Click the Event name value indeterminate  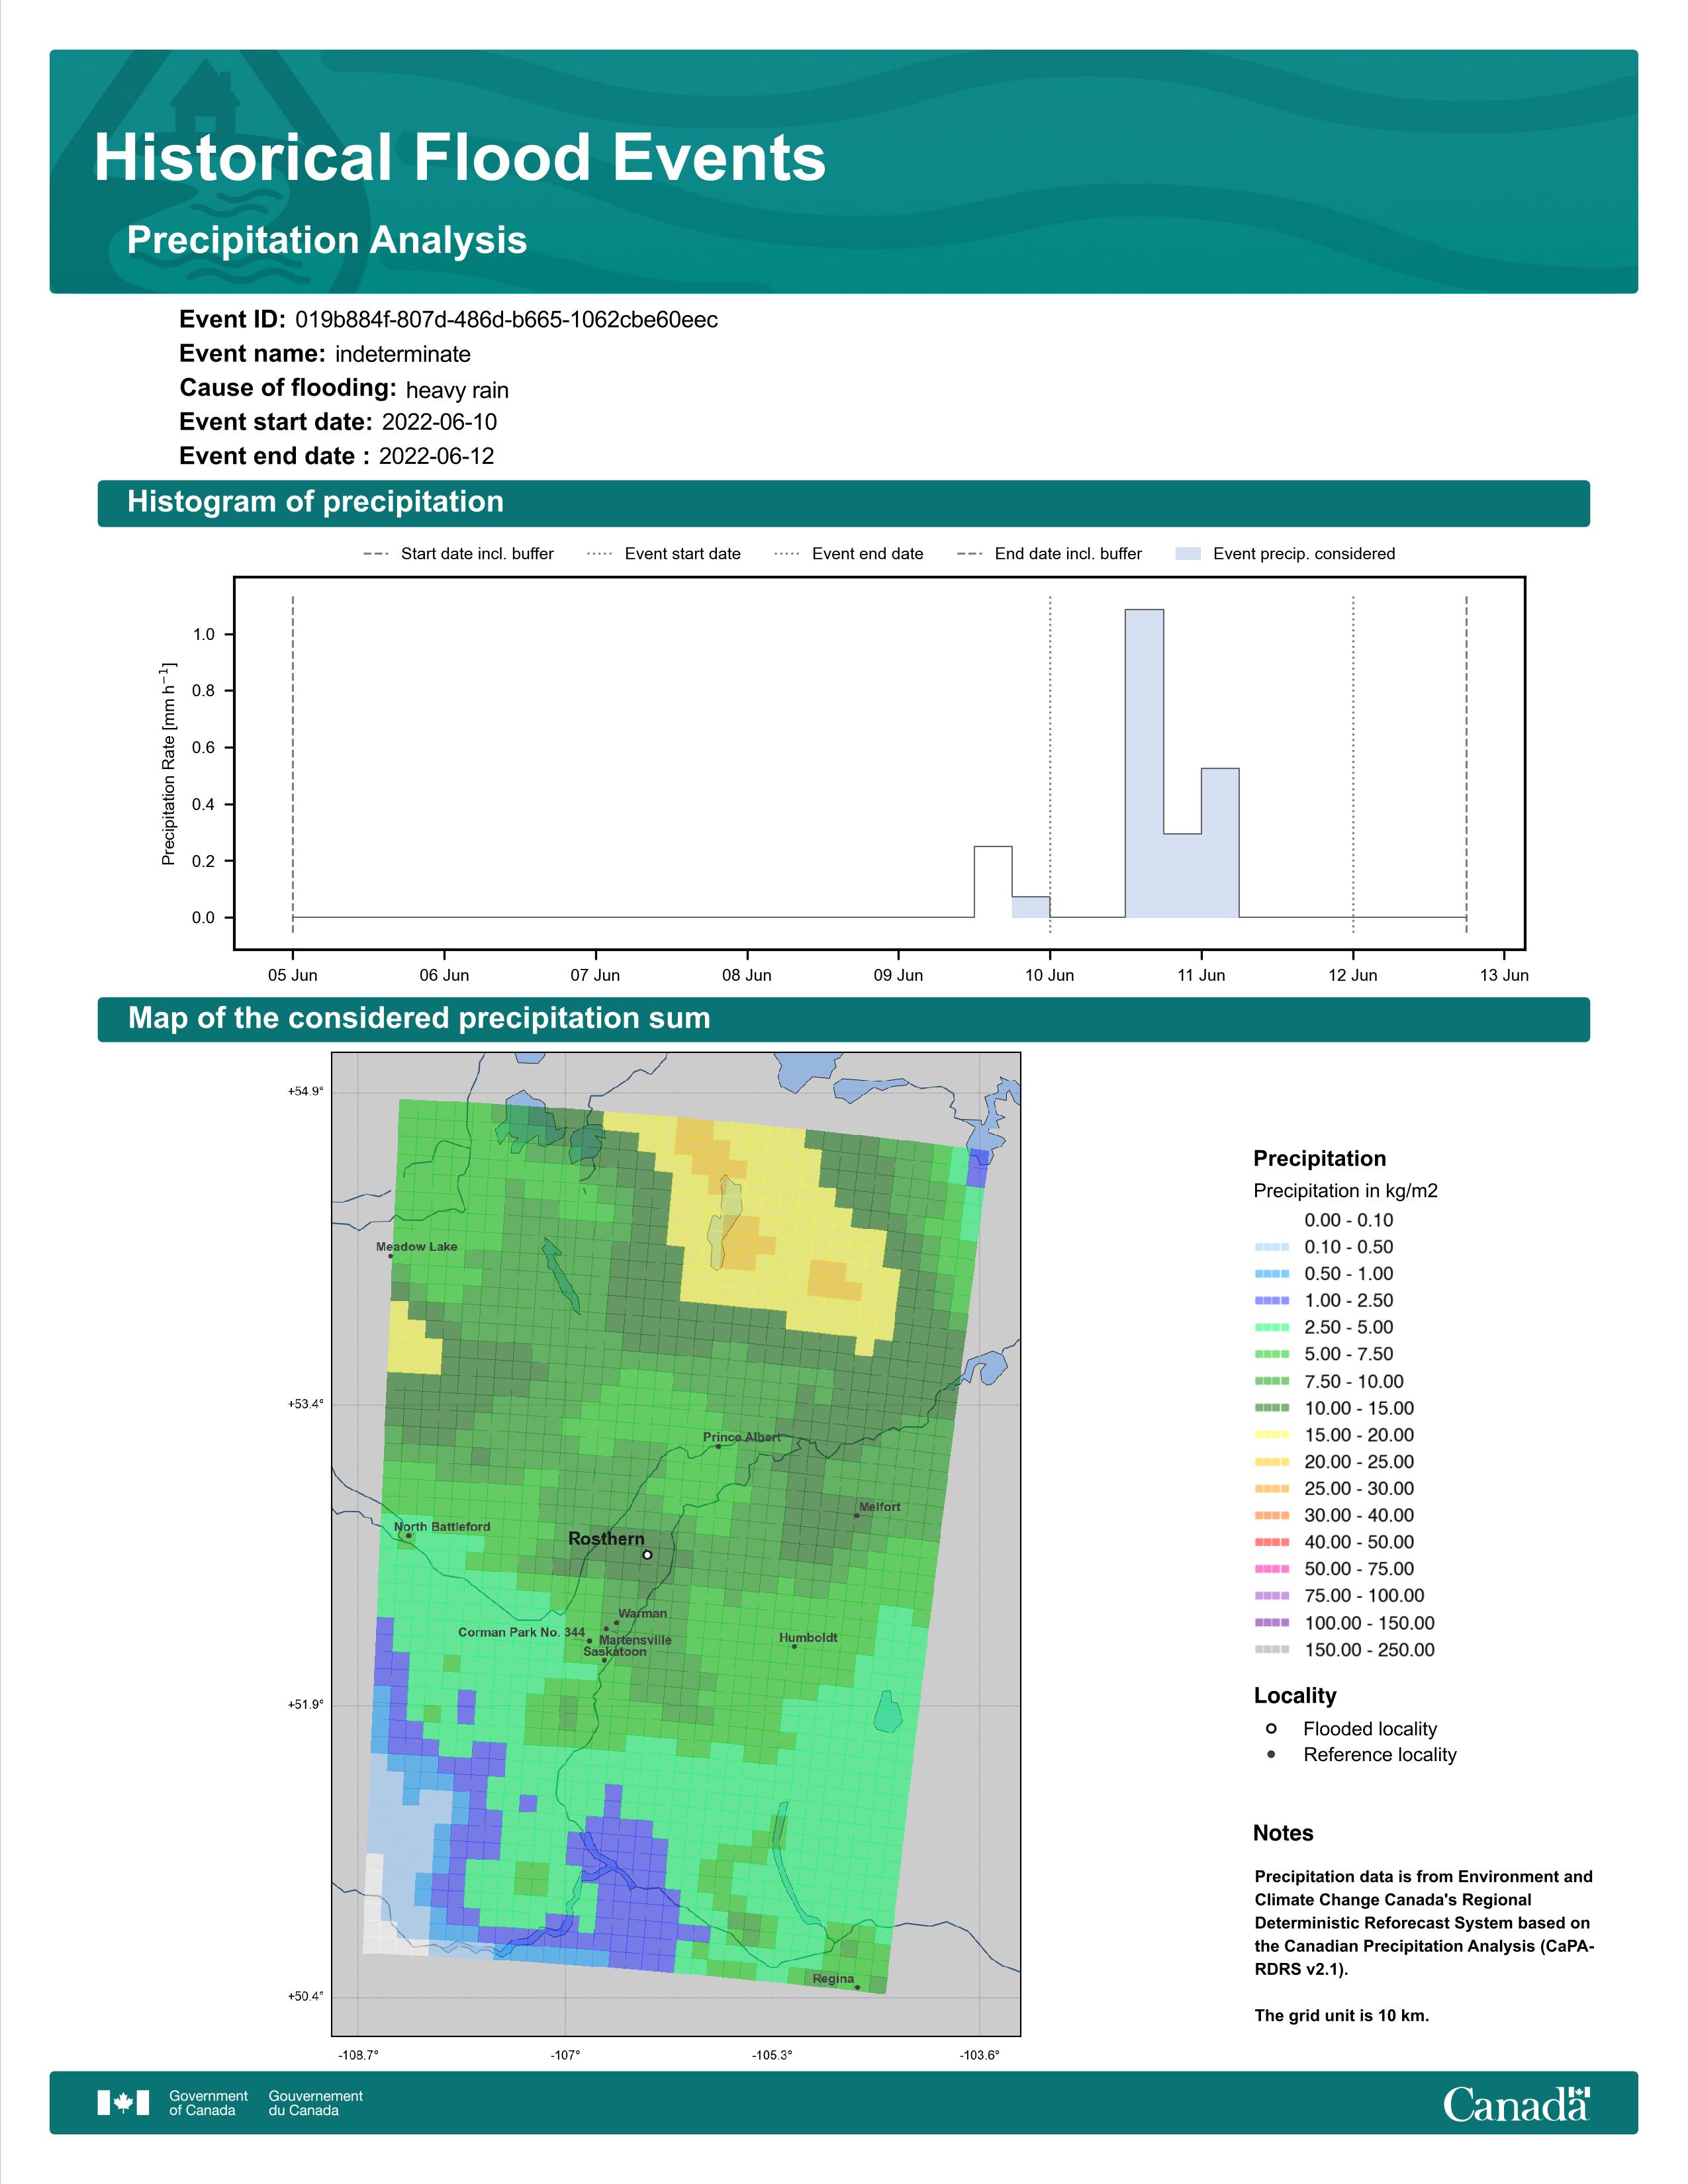point(403,354)
